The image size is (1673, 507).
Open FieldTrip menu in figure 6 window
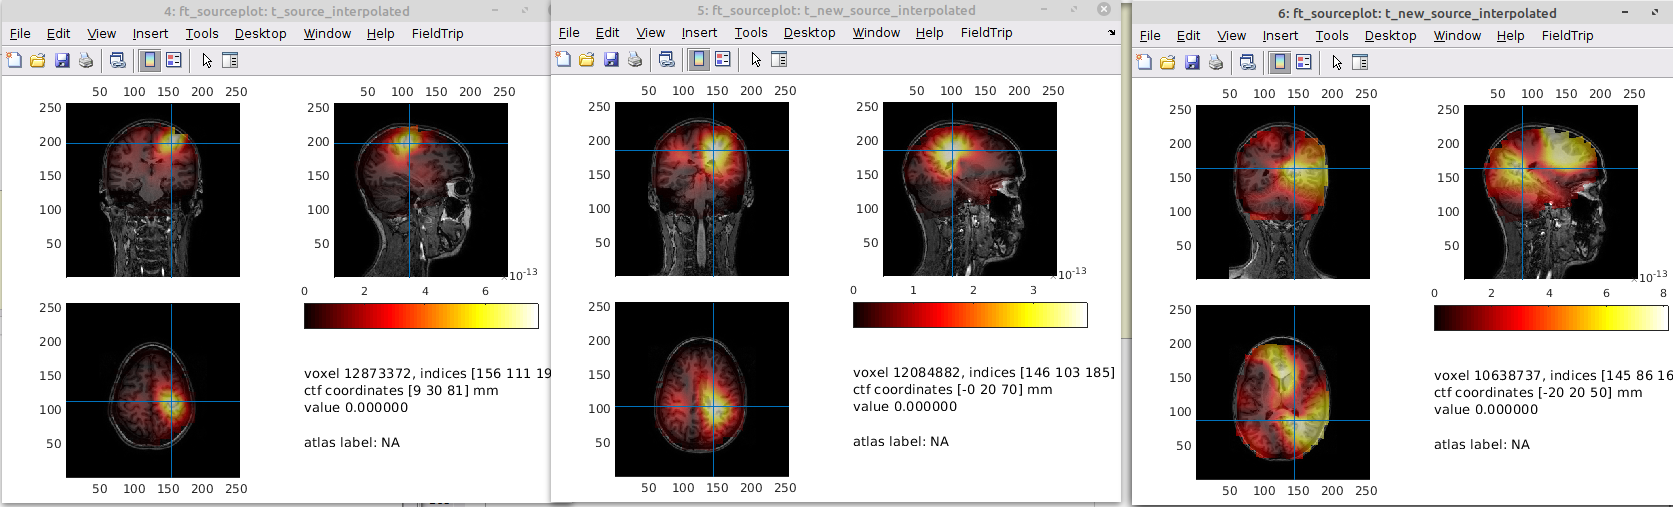pyautogui.click(x=1567, y=35)
